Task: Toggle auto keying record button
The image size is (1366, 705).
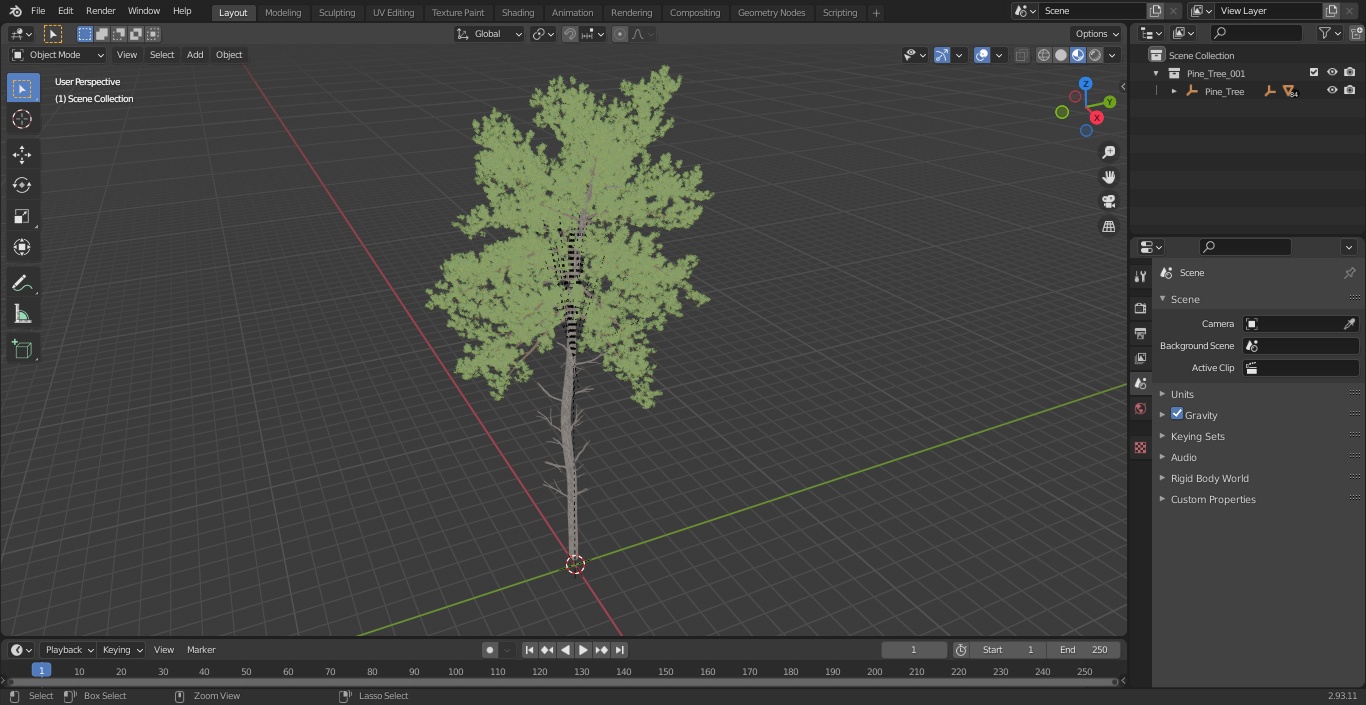Action: tap(490, 650)
